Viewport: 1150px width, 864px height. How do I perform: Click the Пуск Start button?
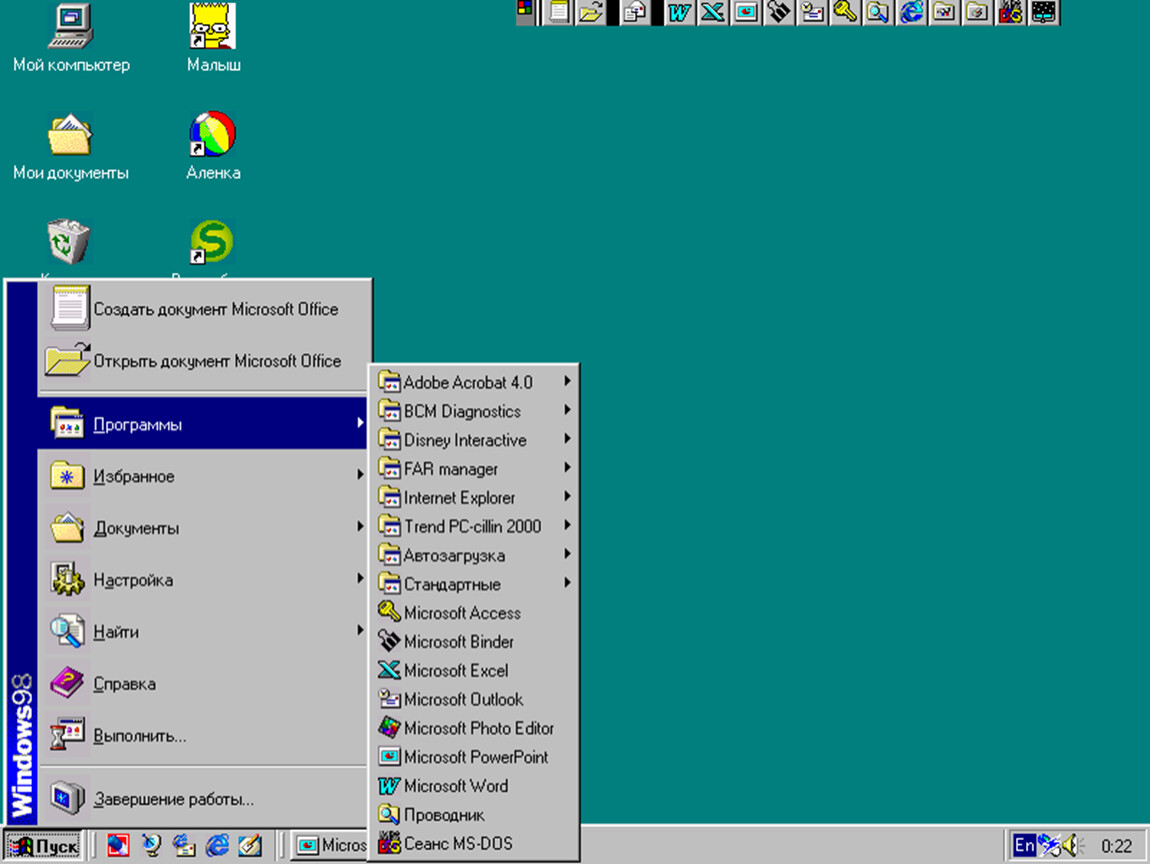click(43, 846)
